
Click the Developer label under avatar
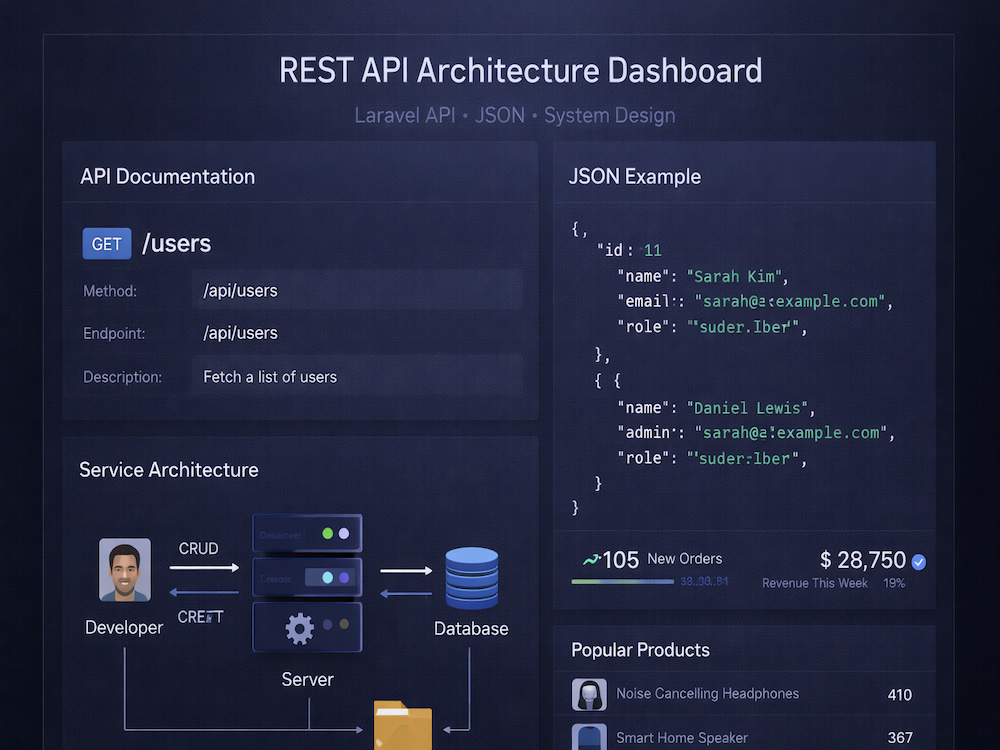(124, 628)
